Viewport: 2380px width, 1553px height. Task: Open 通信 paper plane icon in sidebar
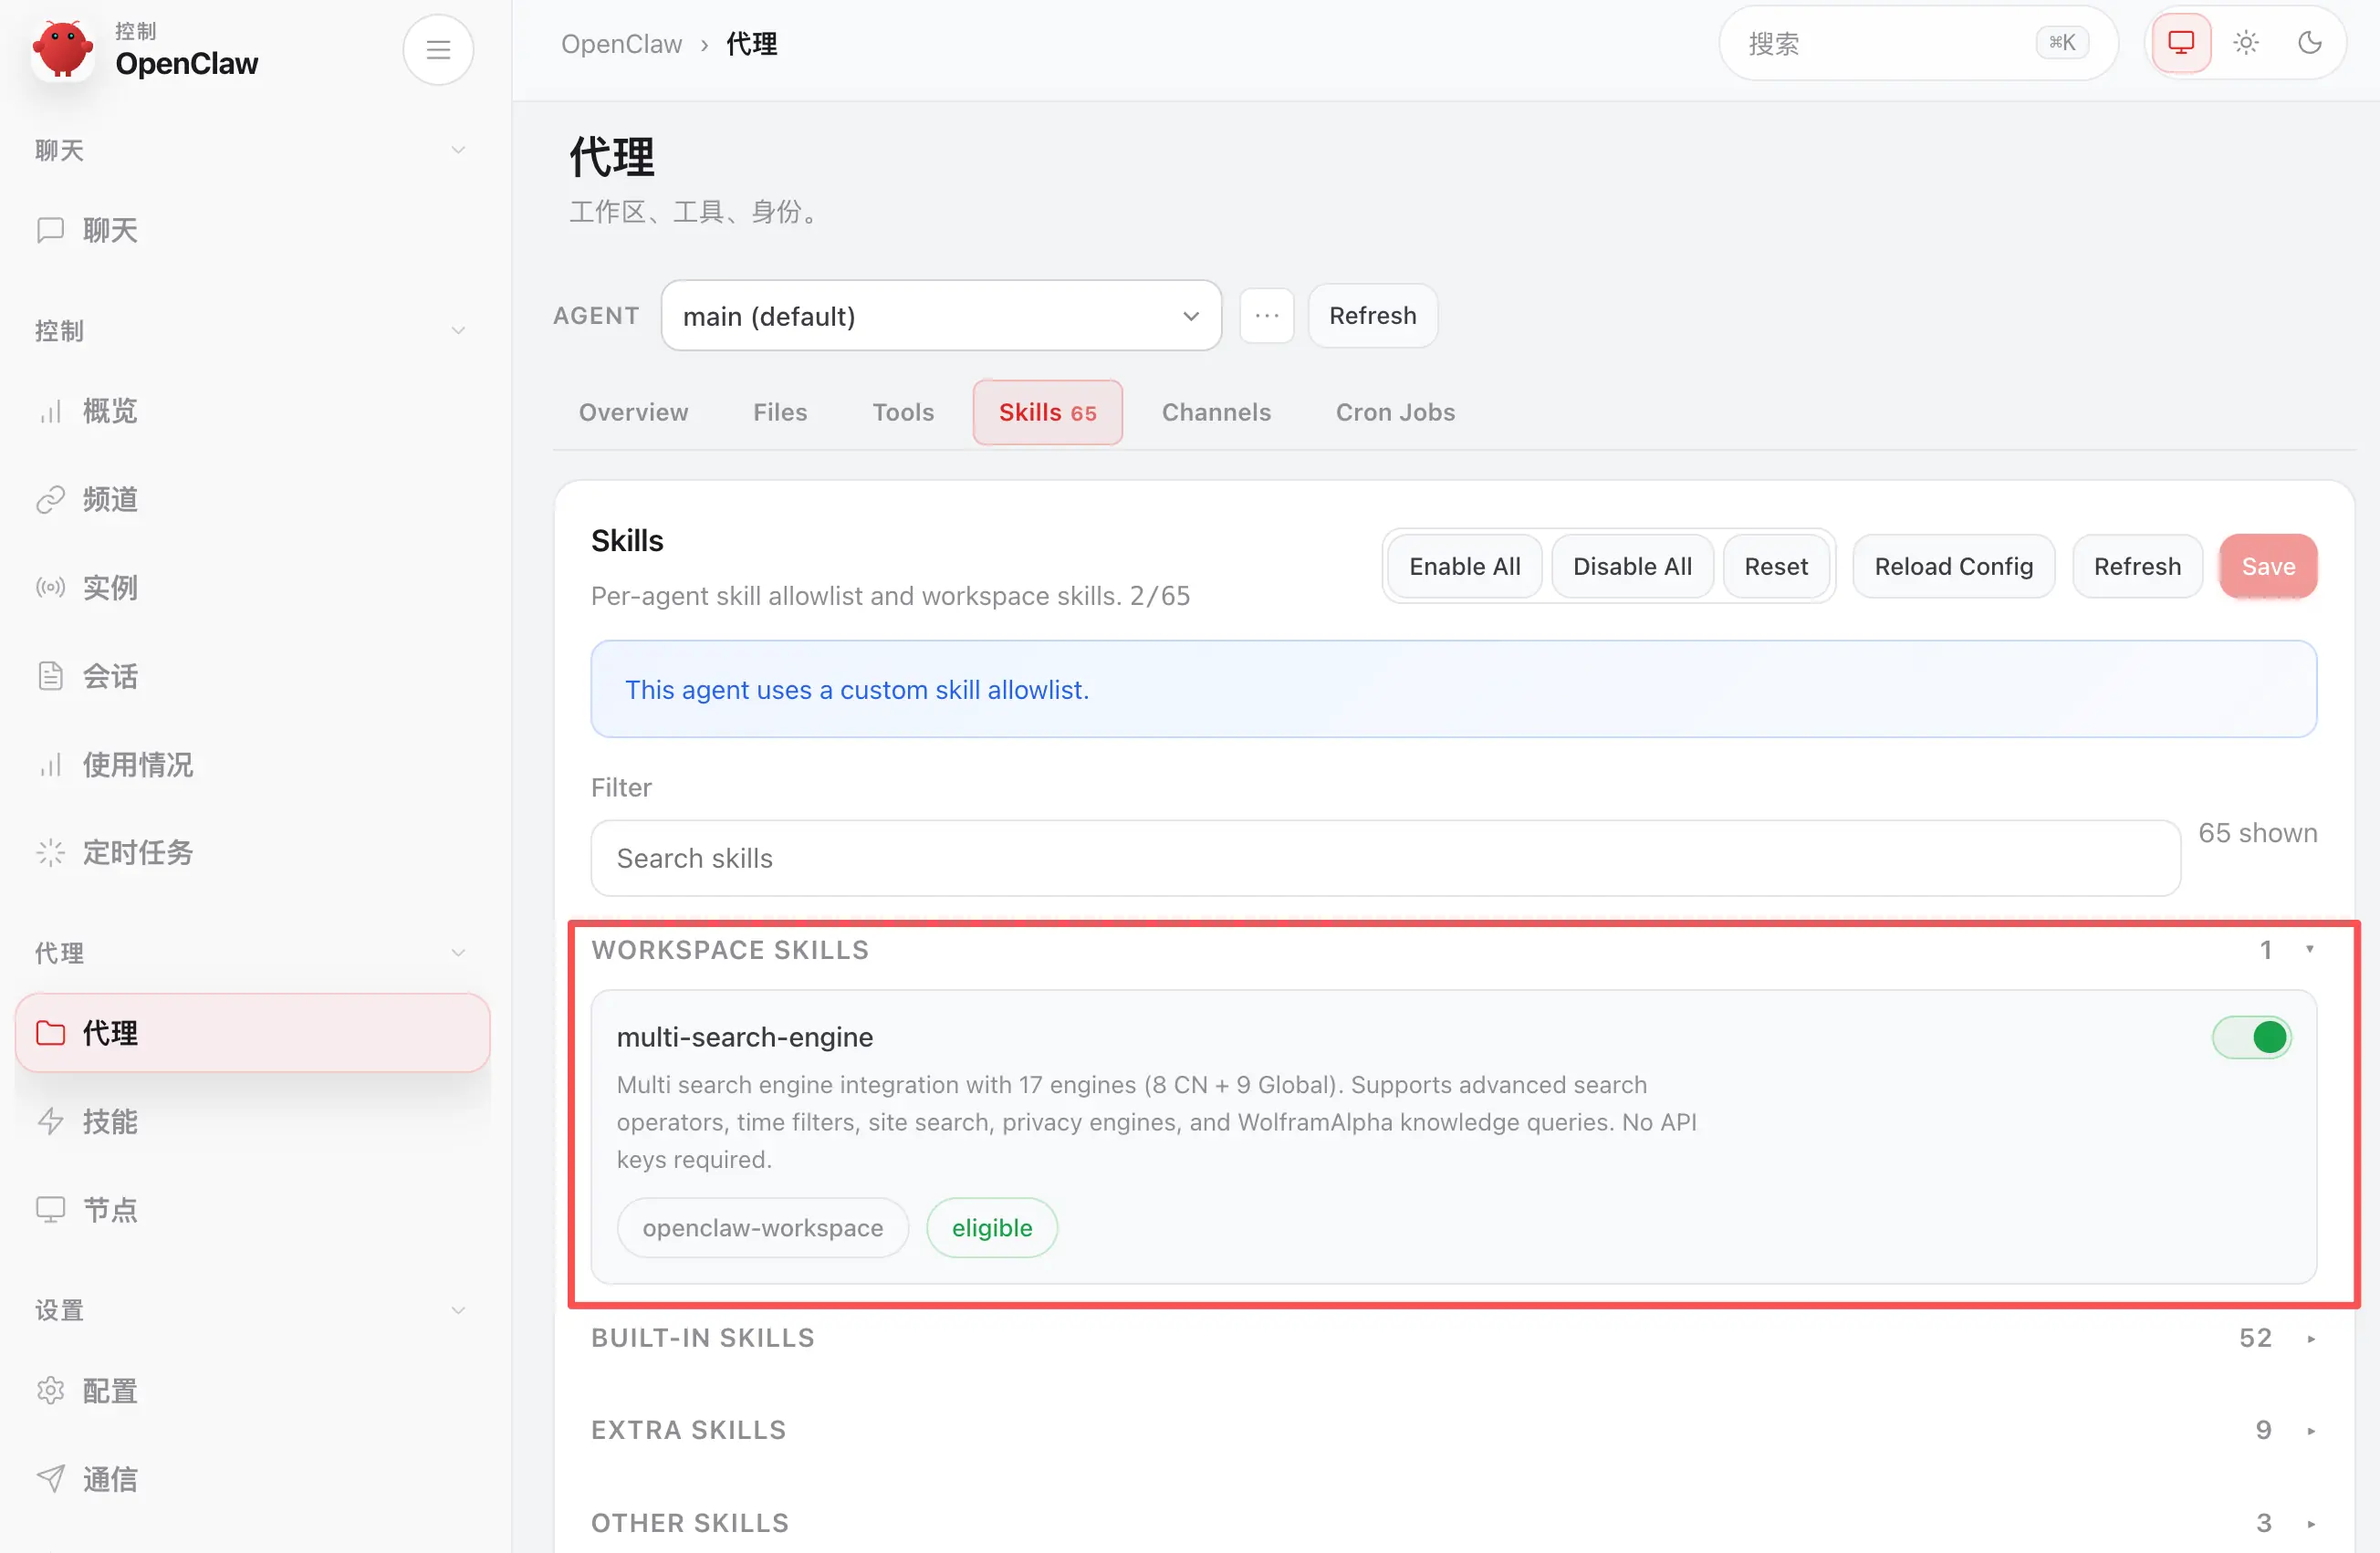click(50, 1478)
